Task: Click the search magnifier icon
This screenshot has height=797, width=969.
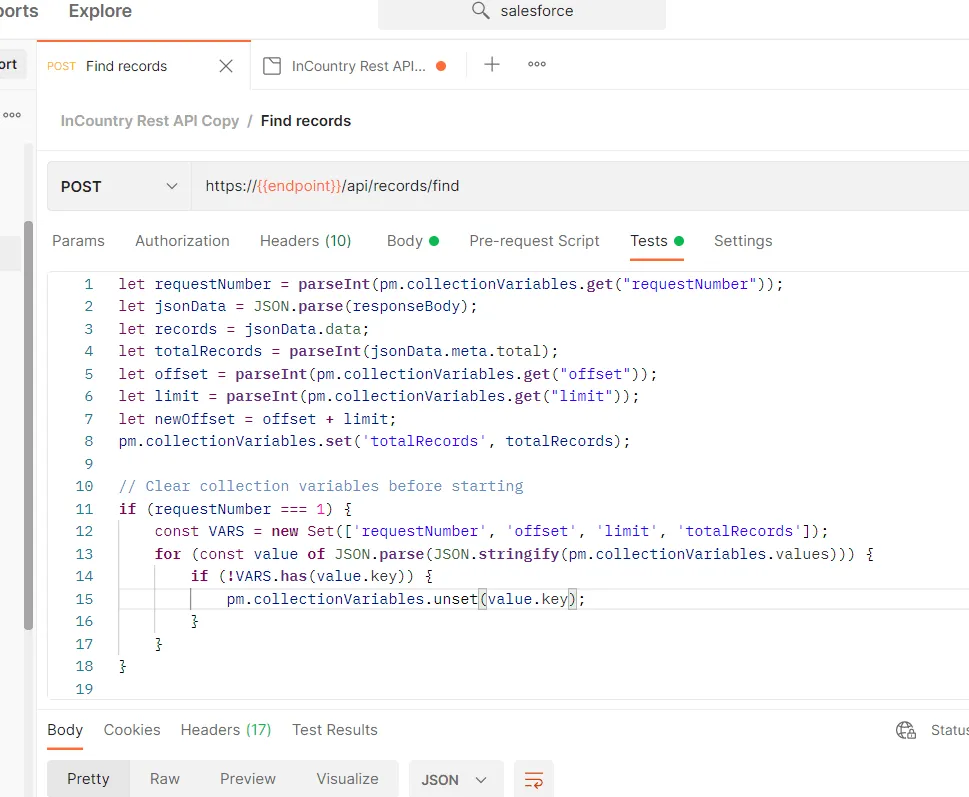Action: pyautogui.click(x=481, y=12)
